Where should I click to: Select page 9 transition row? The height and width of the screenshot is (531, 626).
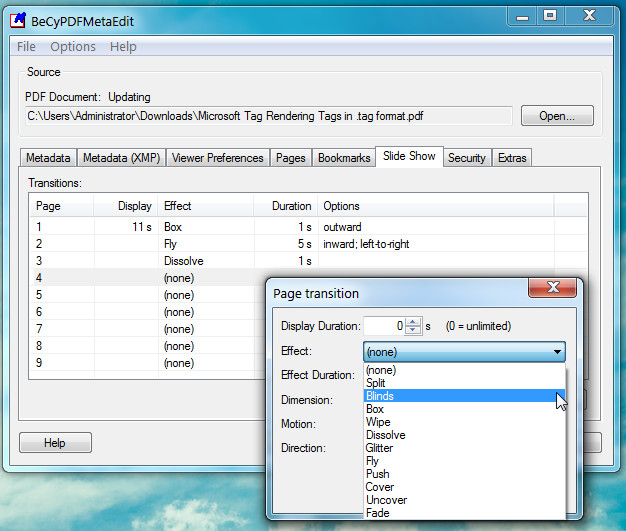[x=148, y=363]
